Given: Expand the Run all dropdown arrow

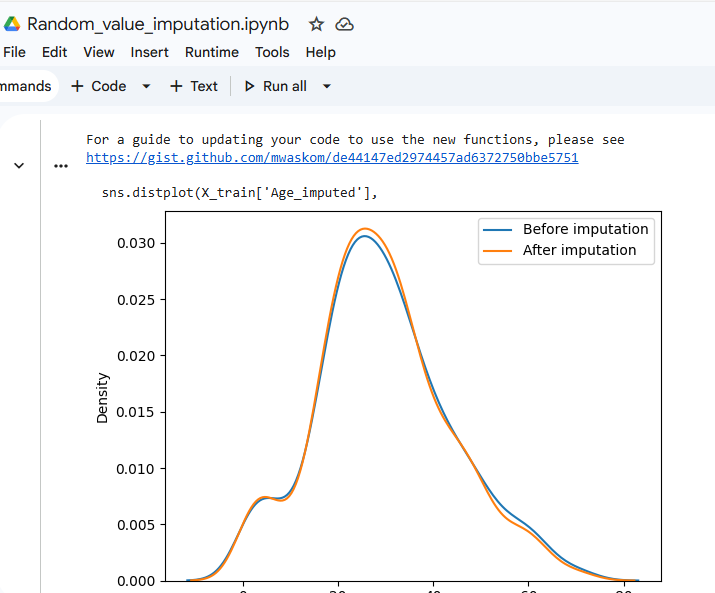Looking at the screenshot, I should tap(326, 86).
